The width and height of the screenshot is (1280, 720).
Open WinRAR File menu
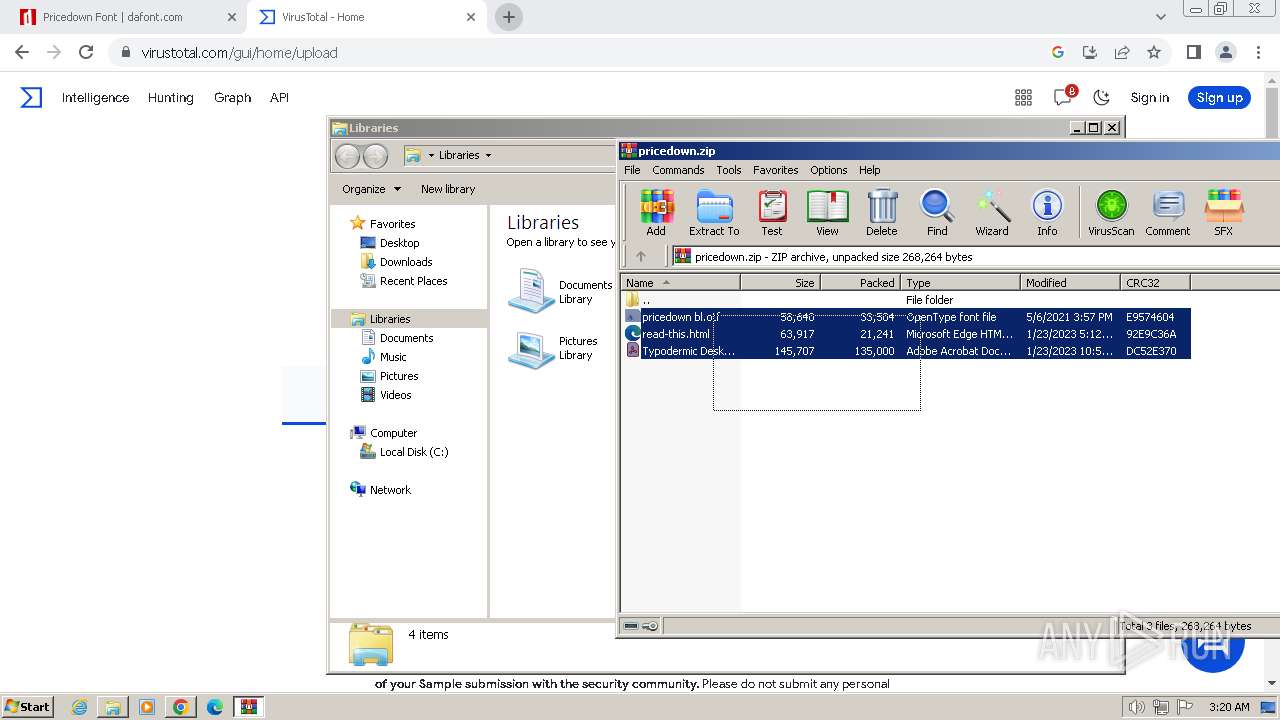point(632,170)
